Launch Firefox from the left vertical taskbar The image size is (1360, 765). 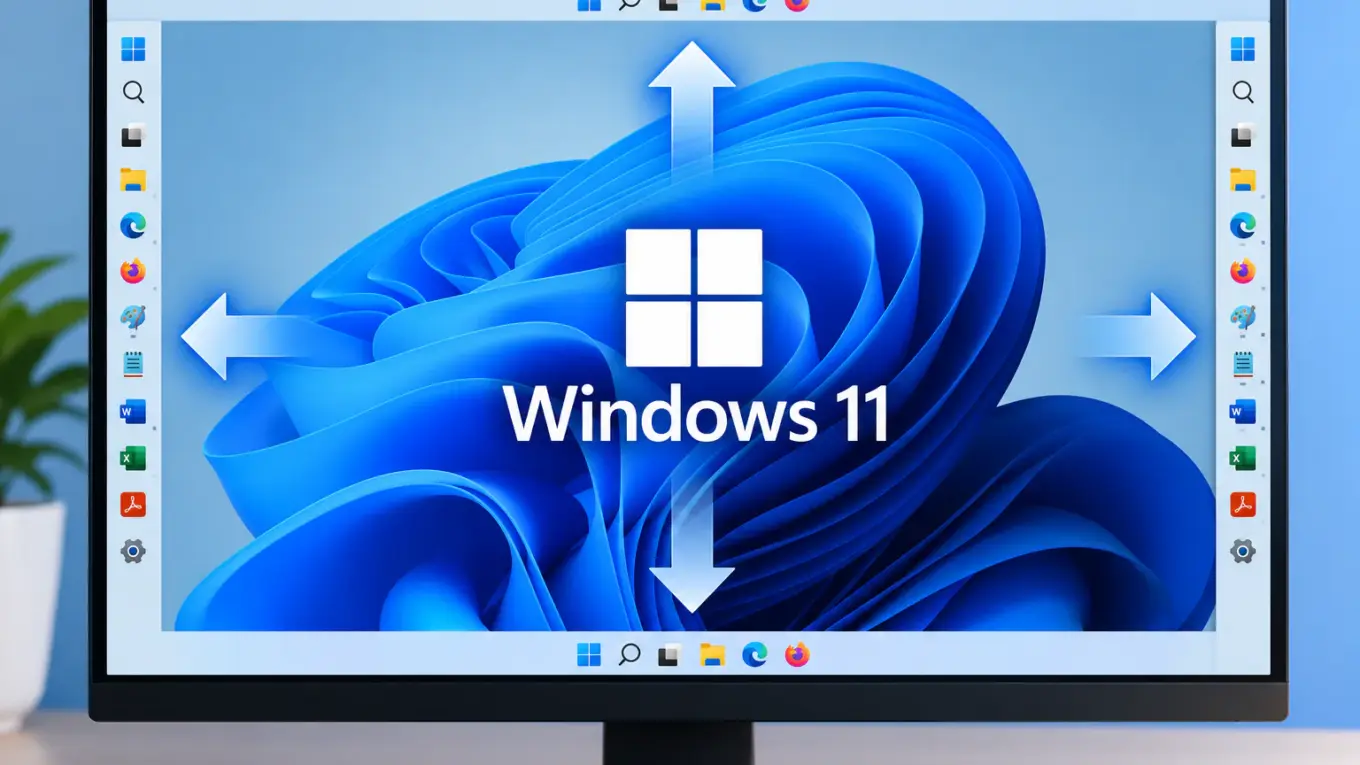pyautogui.click(x=133, y=271)
